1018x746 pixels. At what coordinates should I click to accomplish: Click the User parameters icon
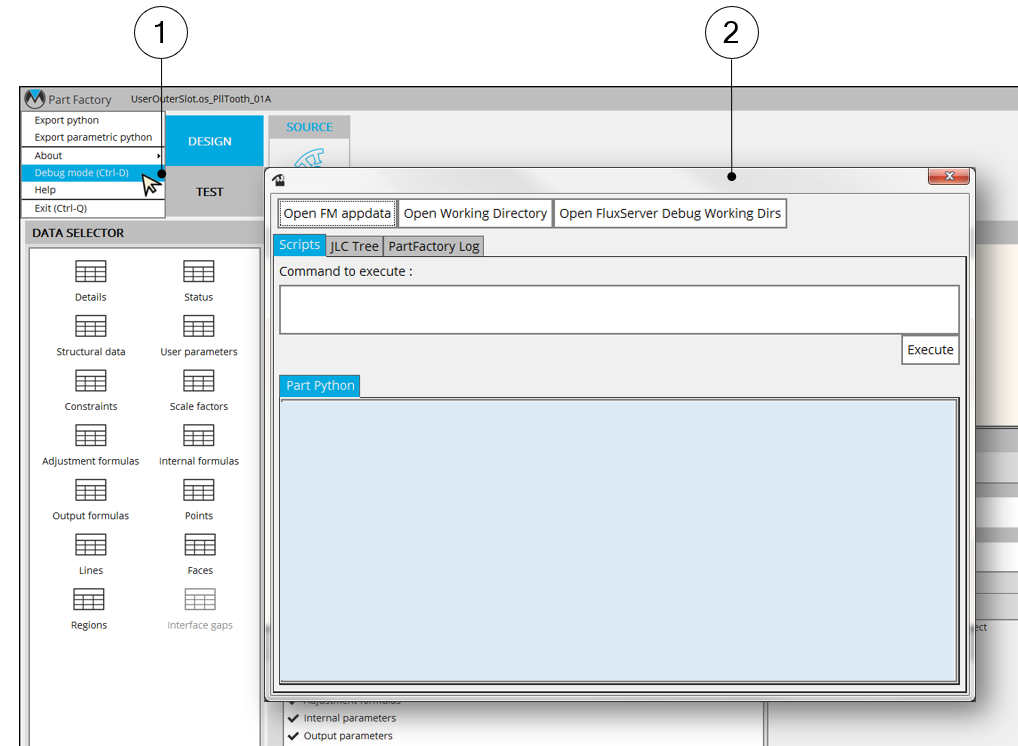[198, 327]
